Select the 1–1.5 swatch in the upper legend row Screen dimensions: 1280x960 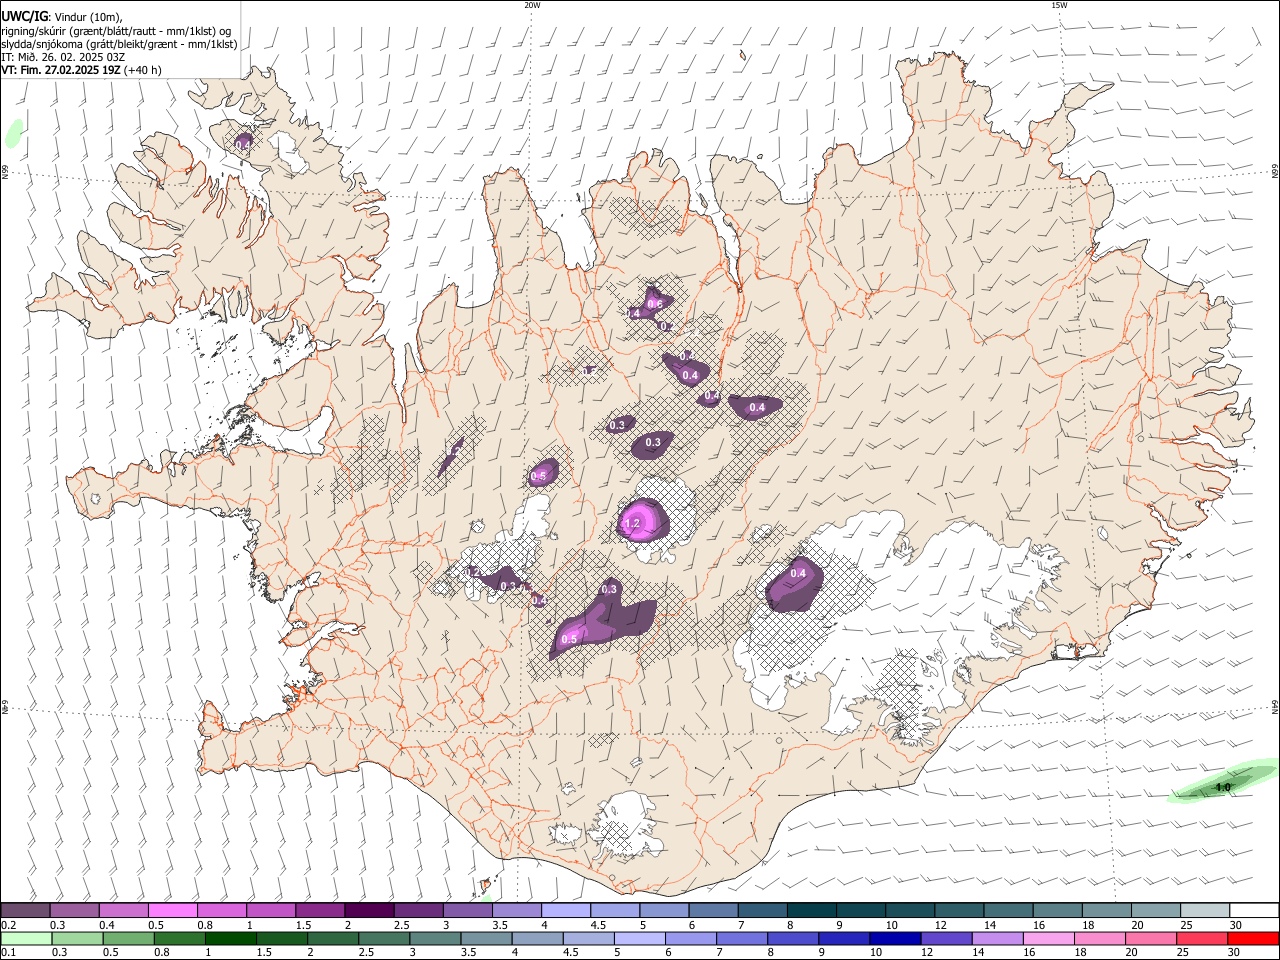tap(271, 910)
